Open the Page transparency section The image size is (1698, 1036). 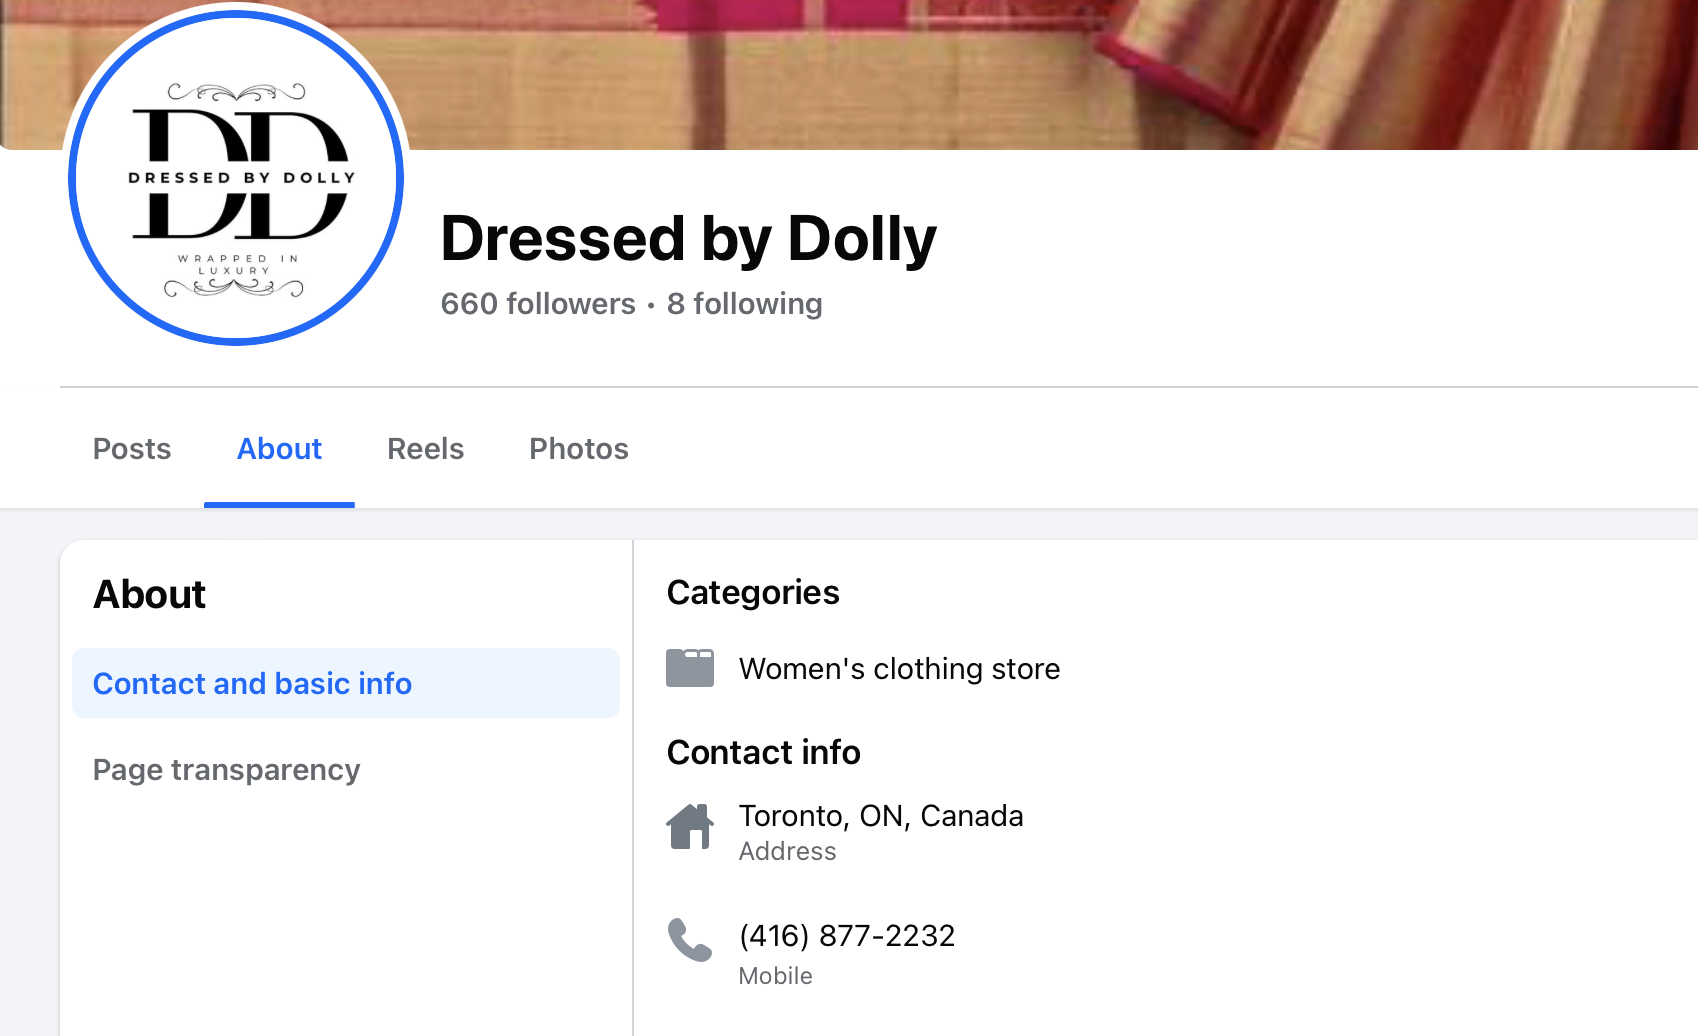[x=227, y=770]
